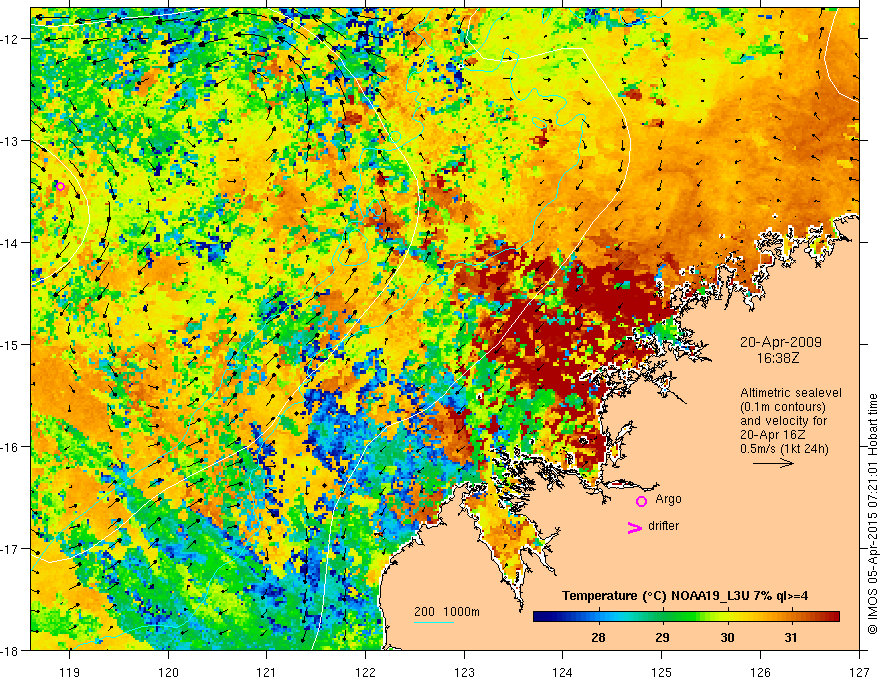This screenshot has height=680, width=880.
Task: Click the longitude axis label 119
Action: tap(70, 672)
